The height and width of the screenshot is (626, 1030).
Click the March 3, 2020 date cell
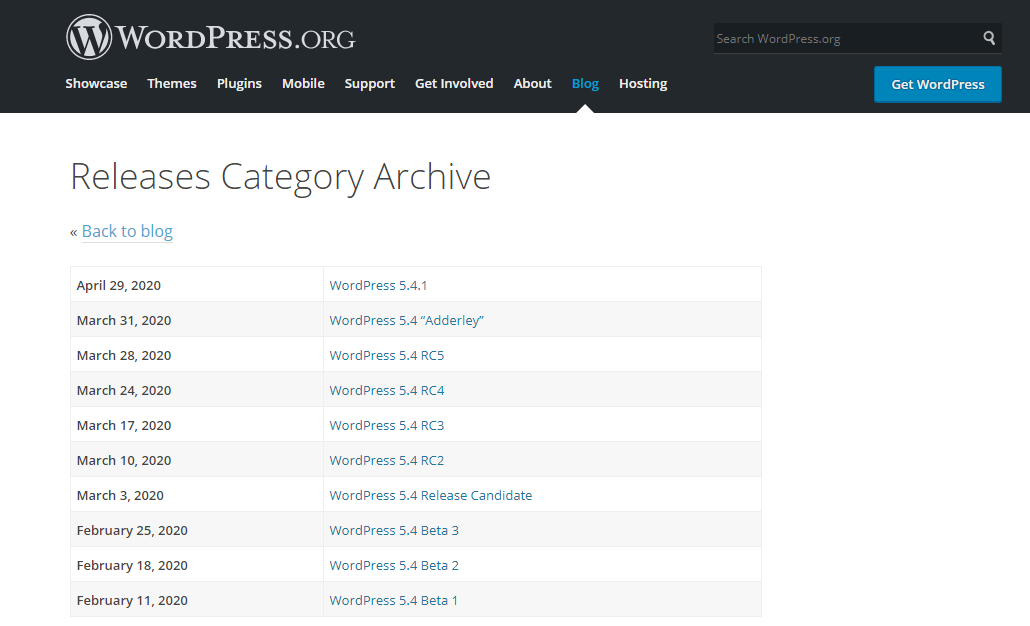196,495
